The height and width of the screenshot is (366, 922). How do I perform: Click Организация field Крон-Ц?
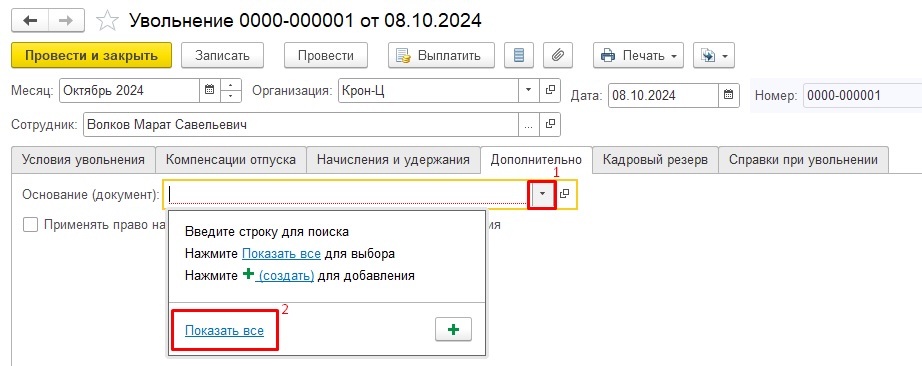428,91
